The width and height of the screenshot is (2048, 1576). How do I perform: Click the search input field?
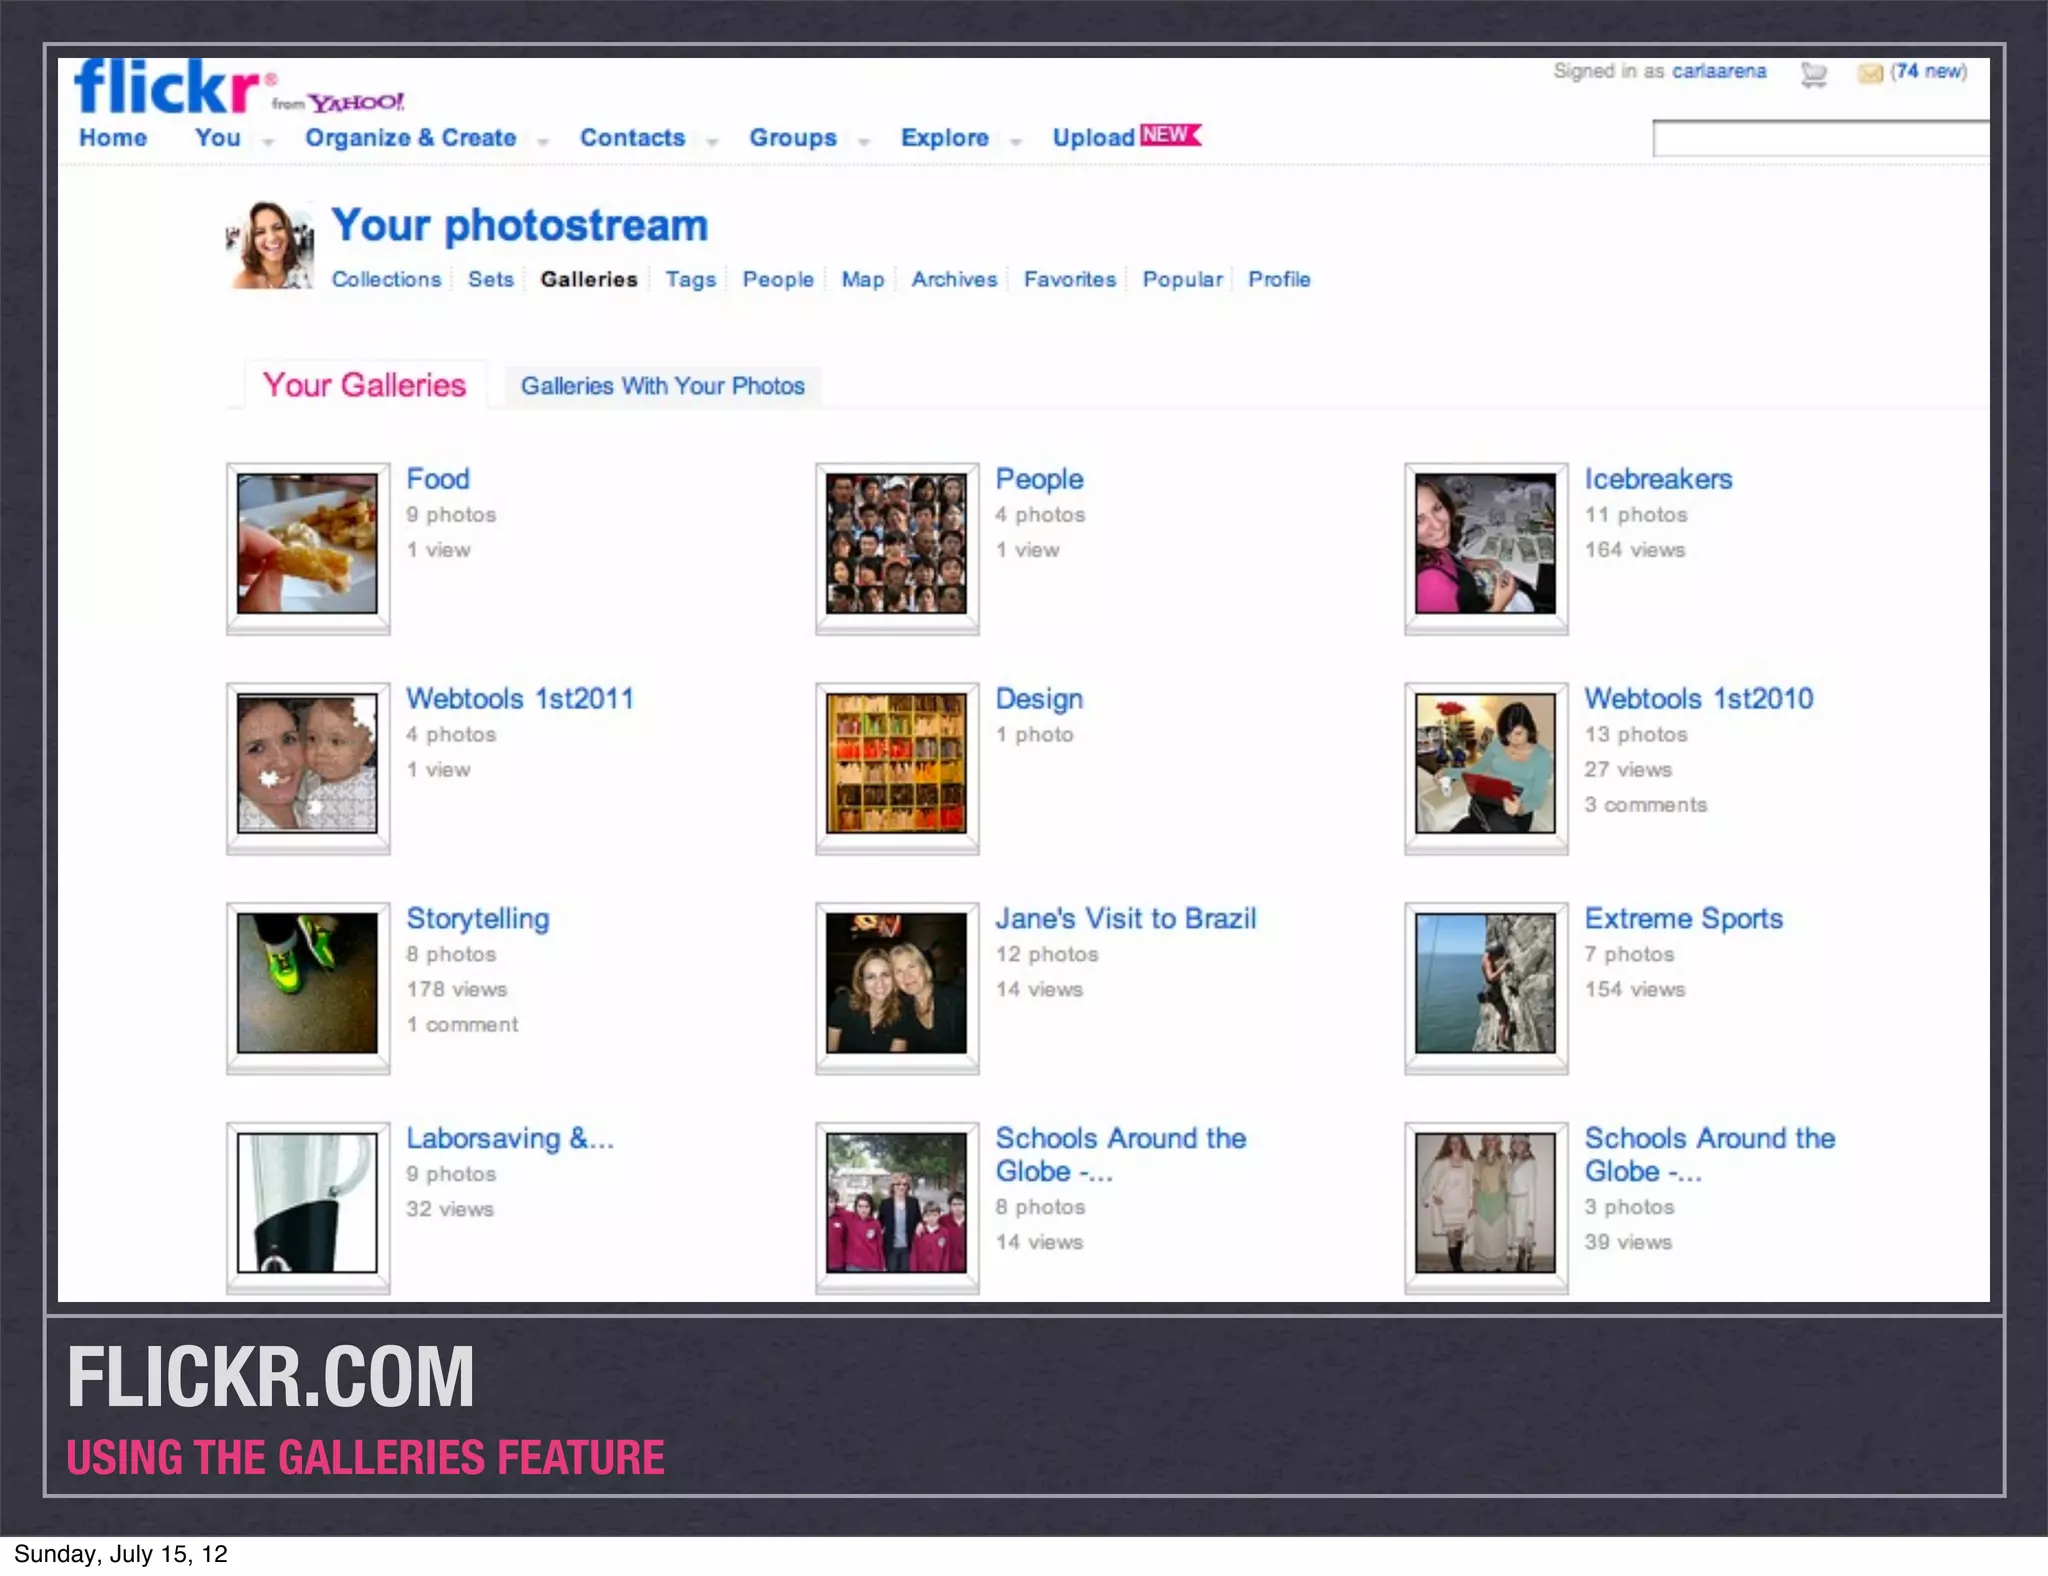1820,138
